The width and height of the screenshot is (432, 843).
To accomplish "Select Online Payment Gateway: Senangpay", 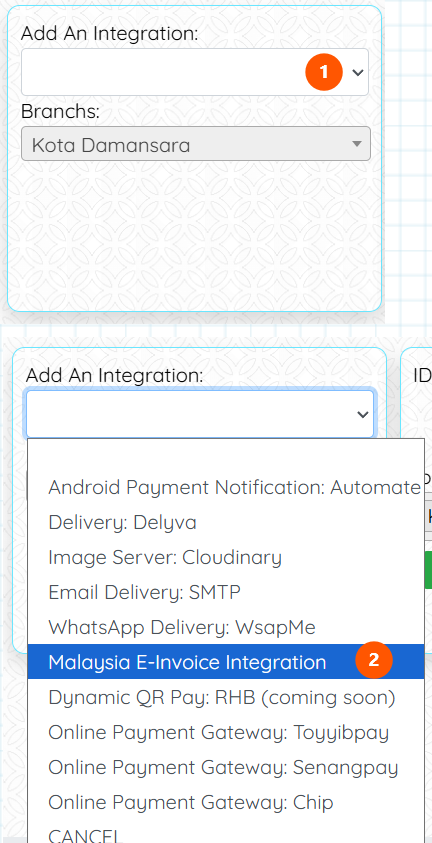I will tap(226, 767).
